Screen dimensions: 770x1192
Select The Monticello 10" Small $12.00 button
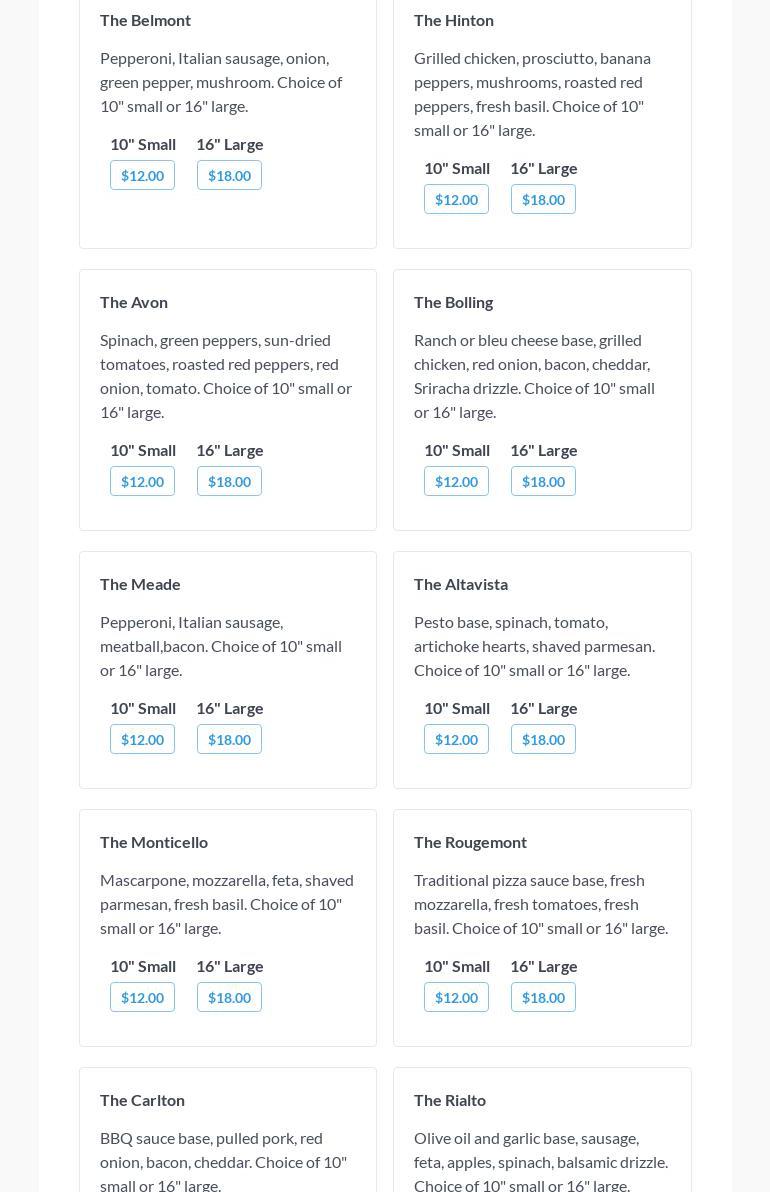(142, 998)
